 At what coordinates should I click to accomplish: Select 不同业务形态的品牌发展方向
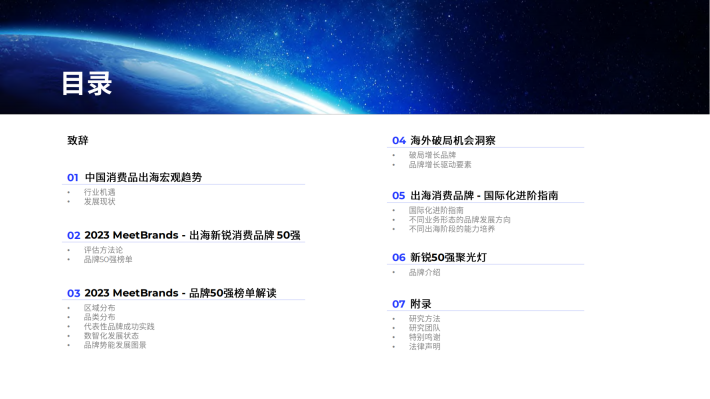460,220
